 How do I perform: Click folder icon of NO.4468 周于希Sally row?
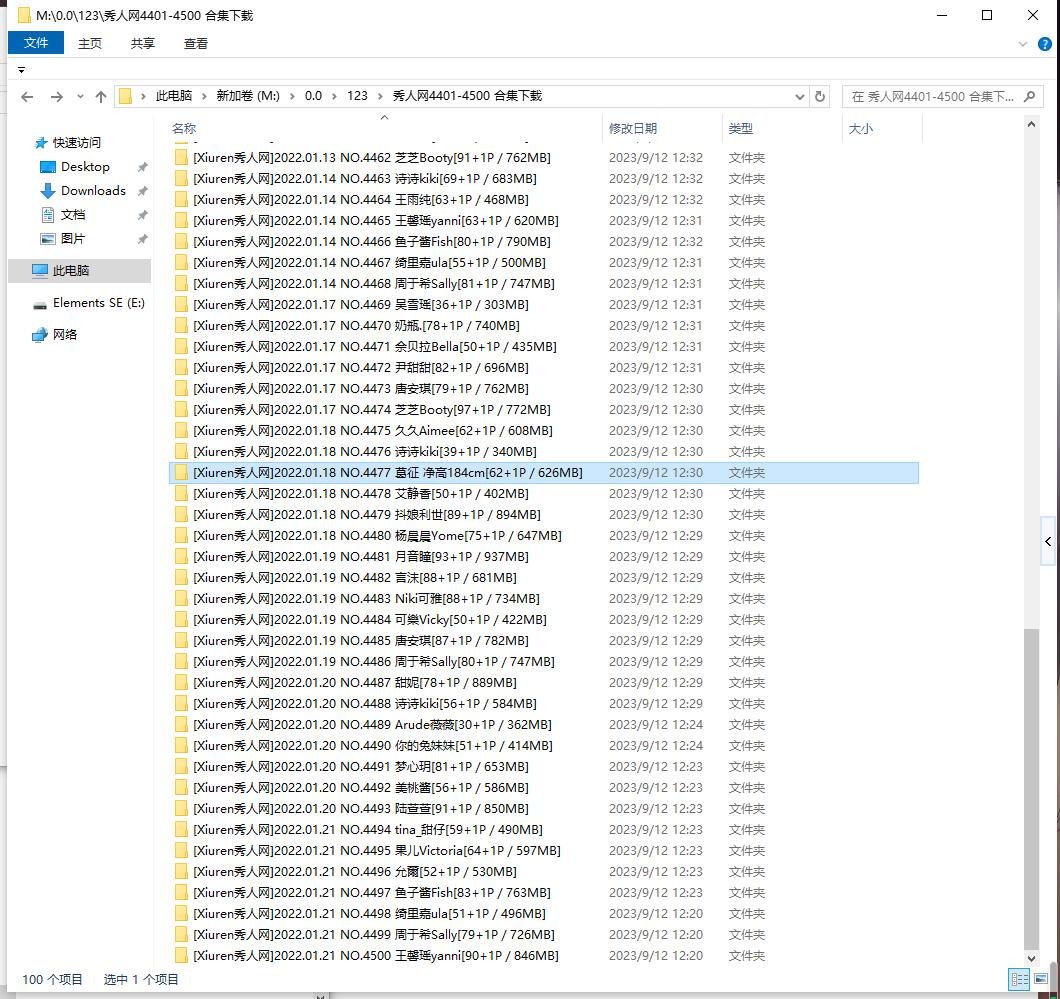181,284
